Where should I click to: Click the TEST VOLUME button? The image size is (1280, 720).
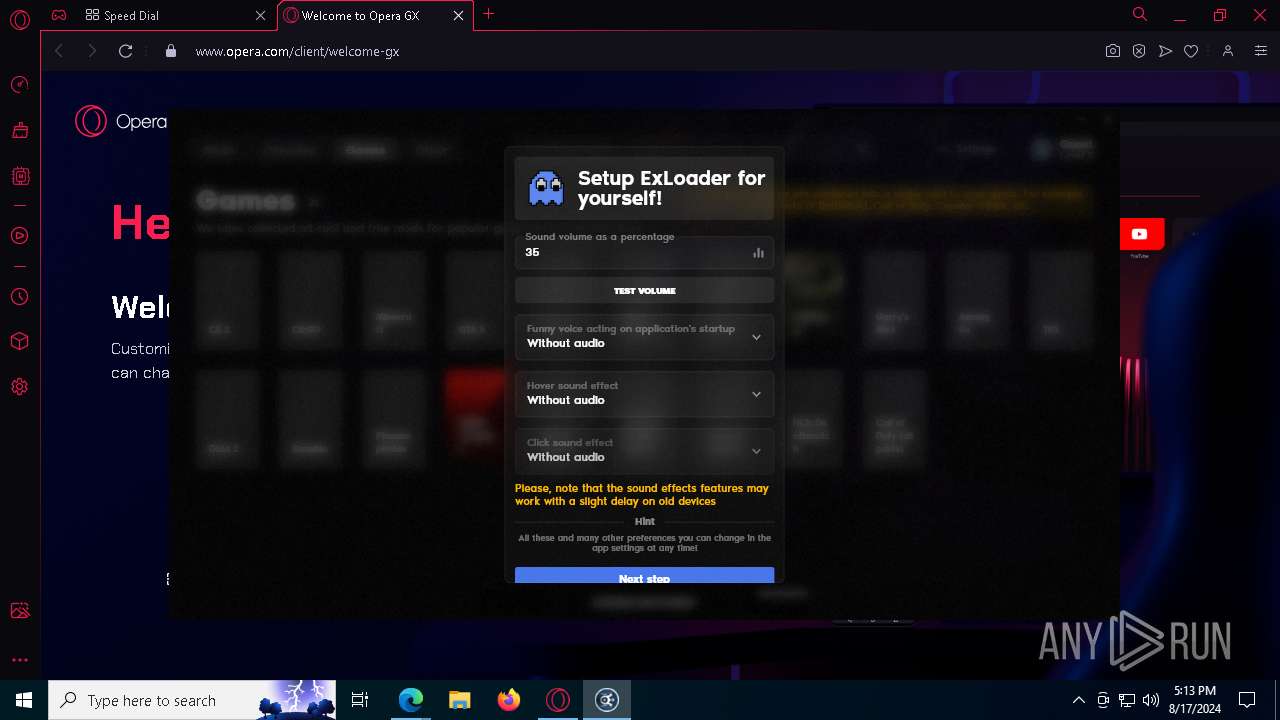pyautogui.click(x=644, y=291)
